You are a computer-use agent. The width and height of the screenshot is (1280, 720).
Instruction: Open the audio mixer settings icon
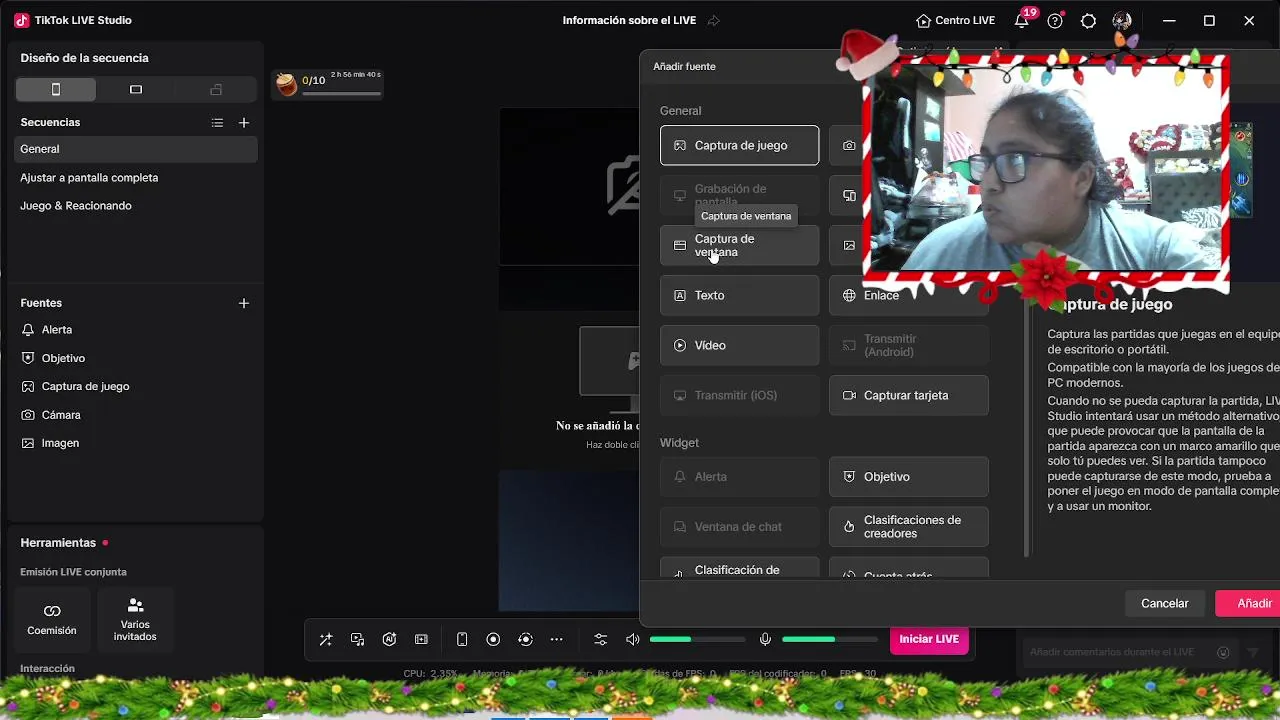click(601, 640)
